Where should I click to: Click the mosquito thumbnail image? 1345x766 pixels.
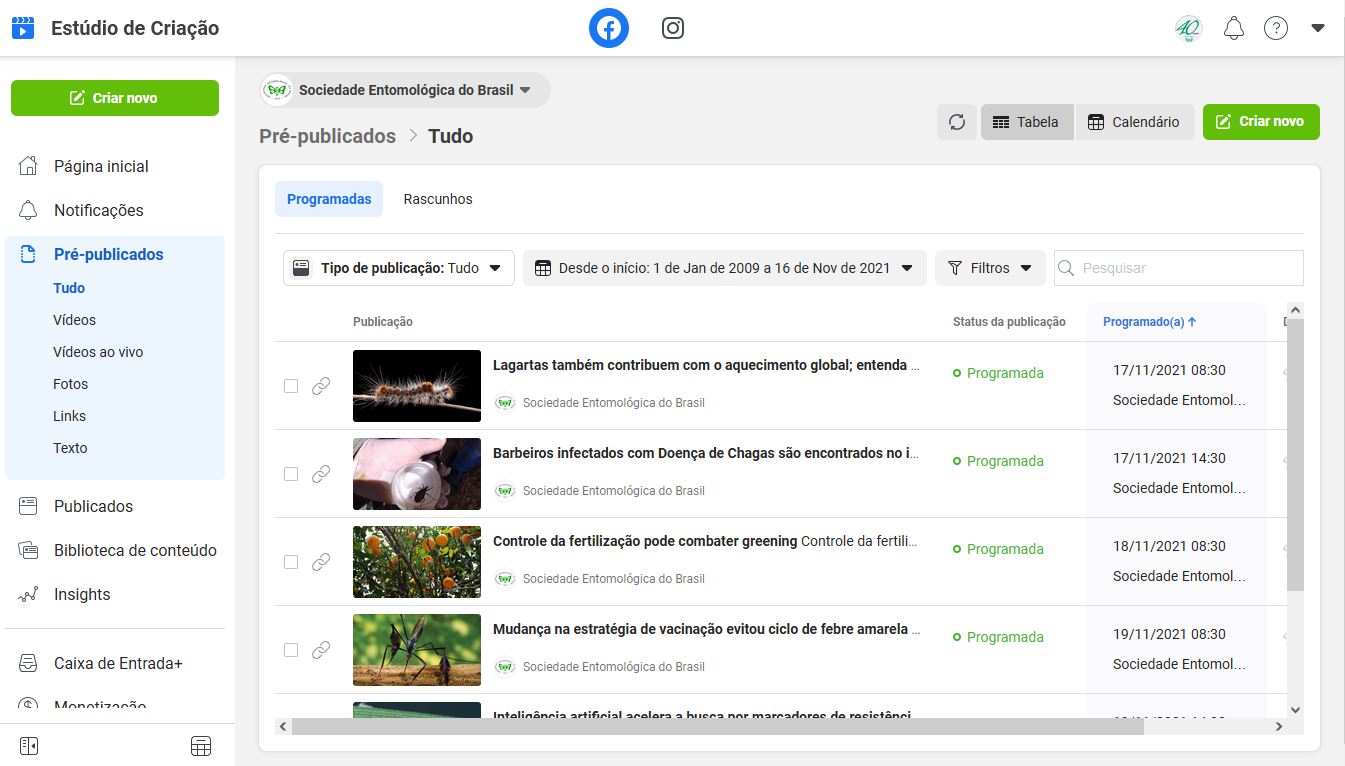click(417, 650)
